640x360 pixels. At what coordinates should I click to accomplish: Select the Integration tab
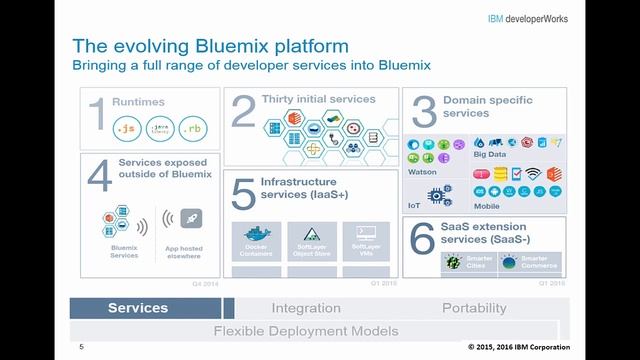coord(306,308)
